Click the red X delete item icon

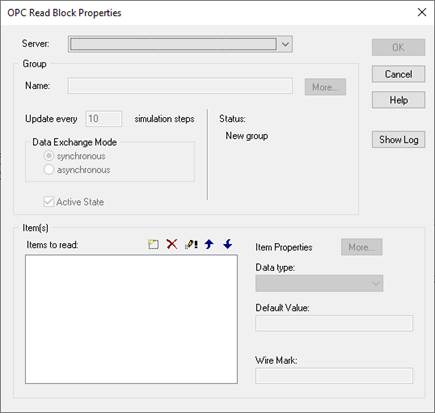pos(172,244)
